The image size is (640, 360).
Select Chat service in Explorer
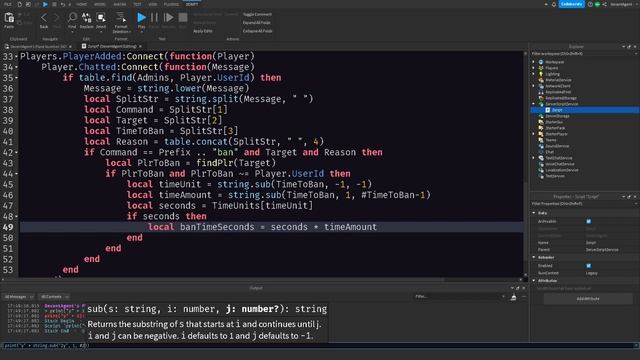pos(550,152)
